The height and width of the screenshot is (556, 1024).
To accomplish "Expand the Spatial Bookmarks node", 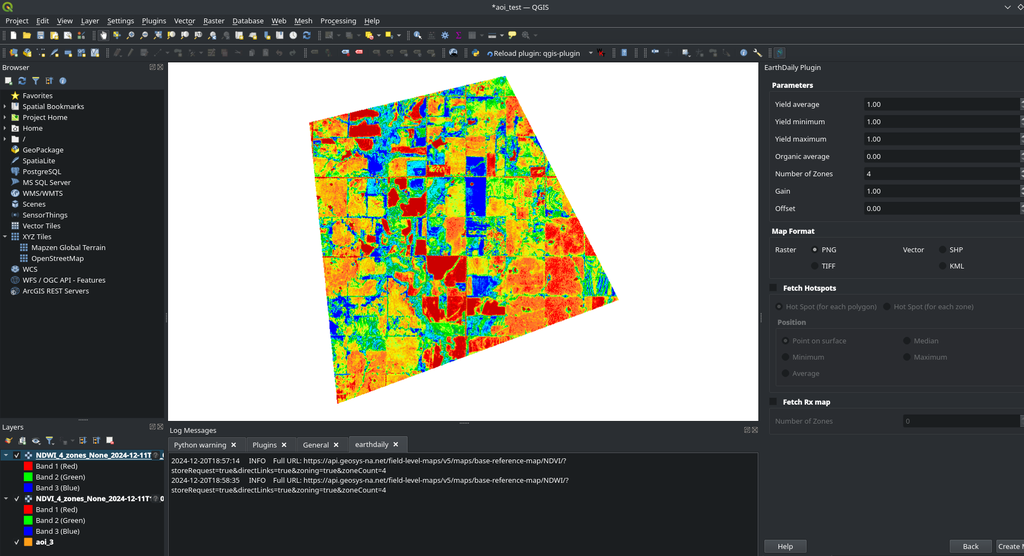I will coord(5,106).
